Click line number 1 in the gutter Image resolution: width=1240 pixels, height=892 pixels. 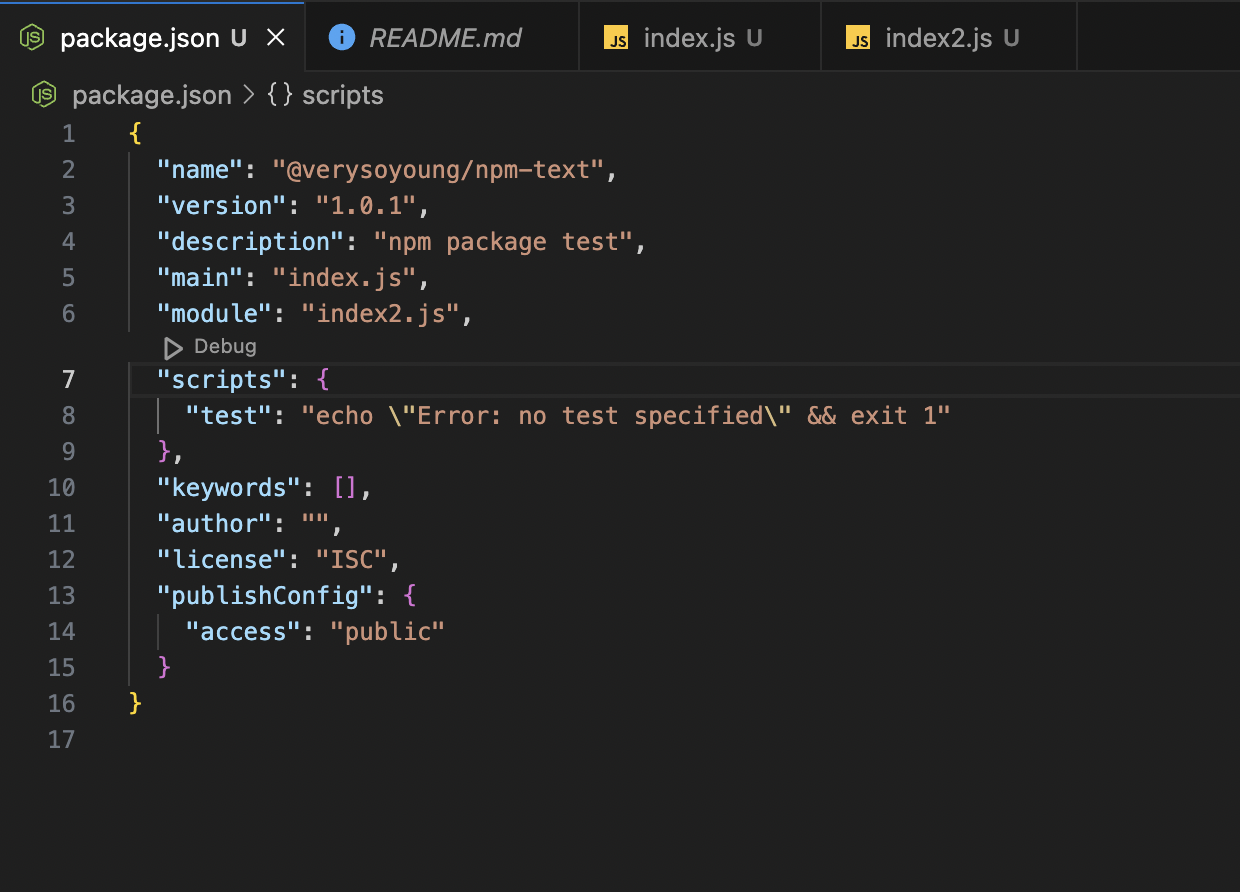69,134
